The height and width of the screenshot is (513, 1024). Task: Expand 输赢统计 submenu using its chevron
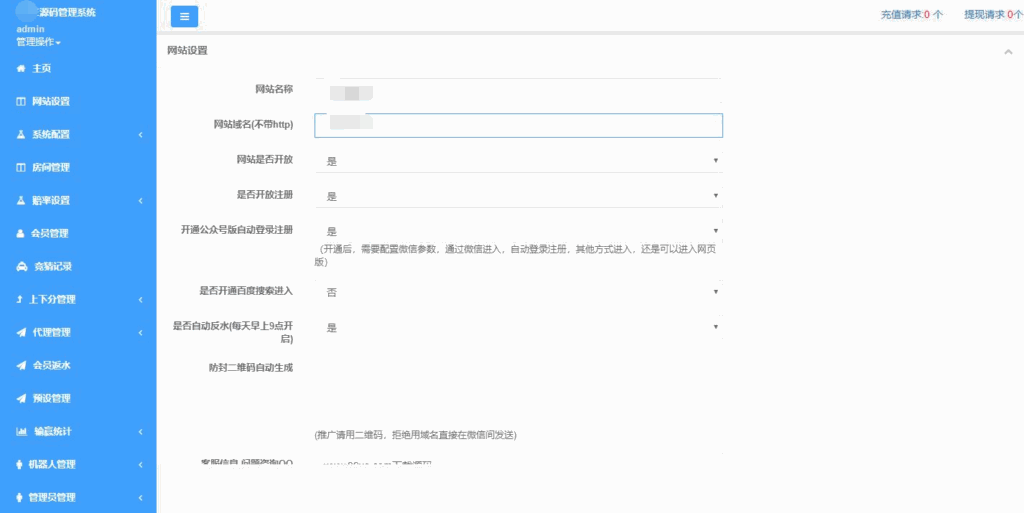(140, 431)
